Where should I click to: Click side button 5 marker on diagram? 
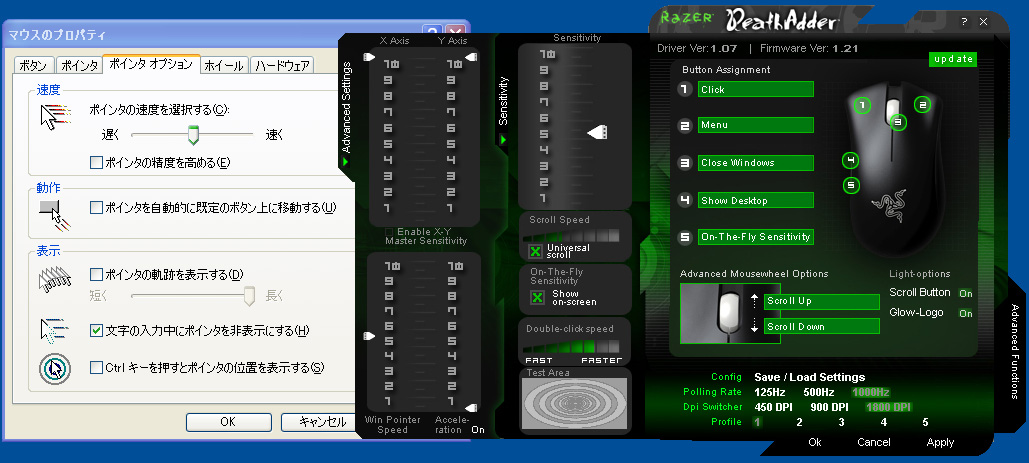[850, 186]
